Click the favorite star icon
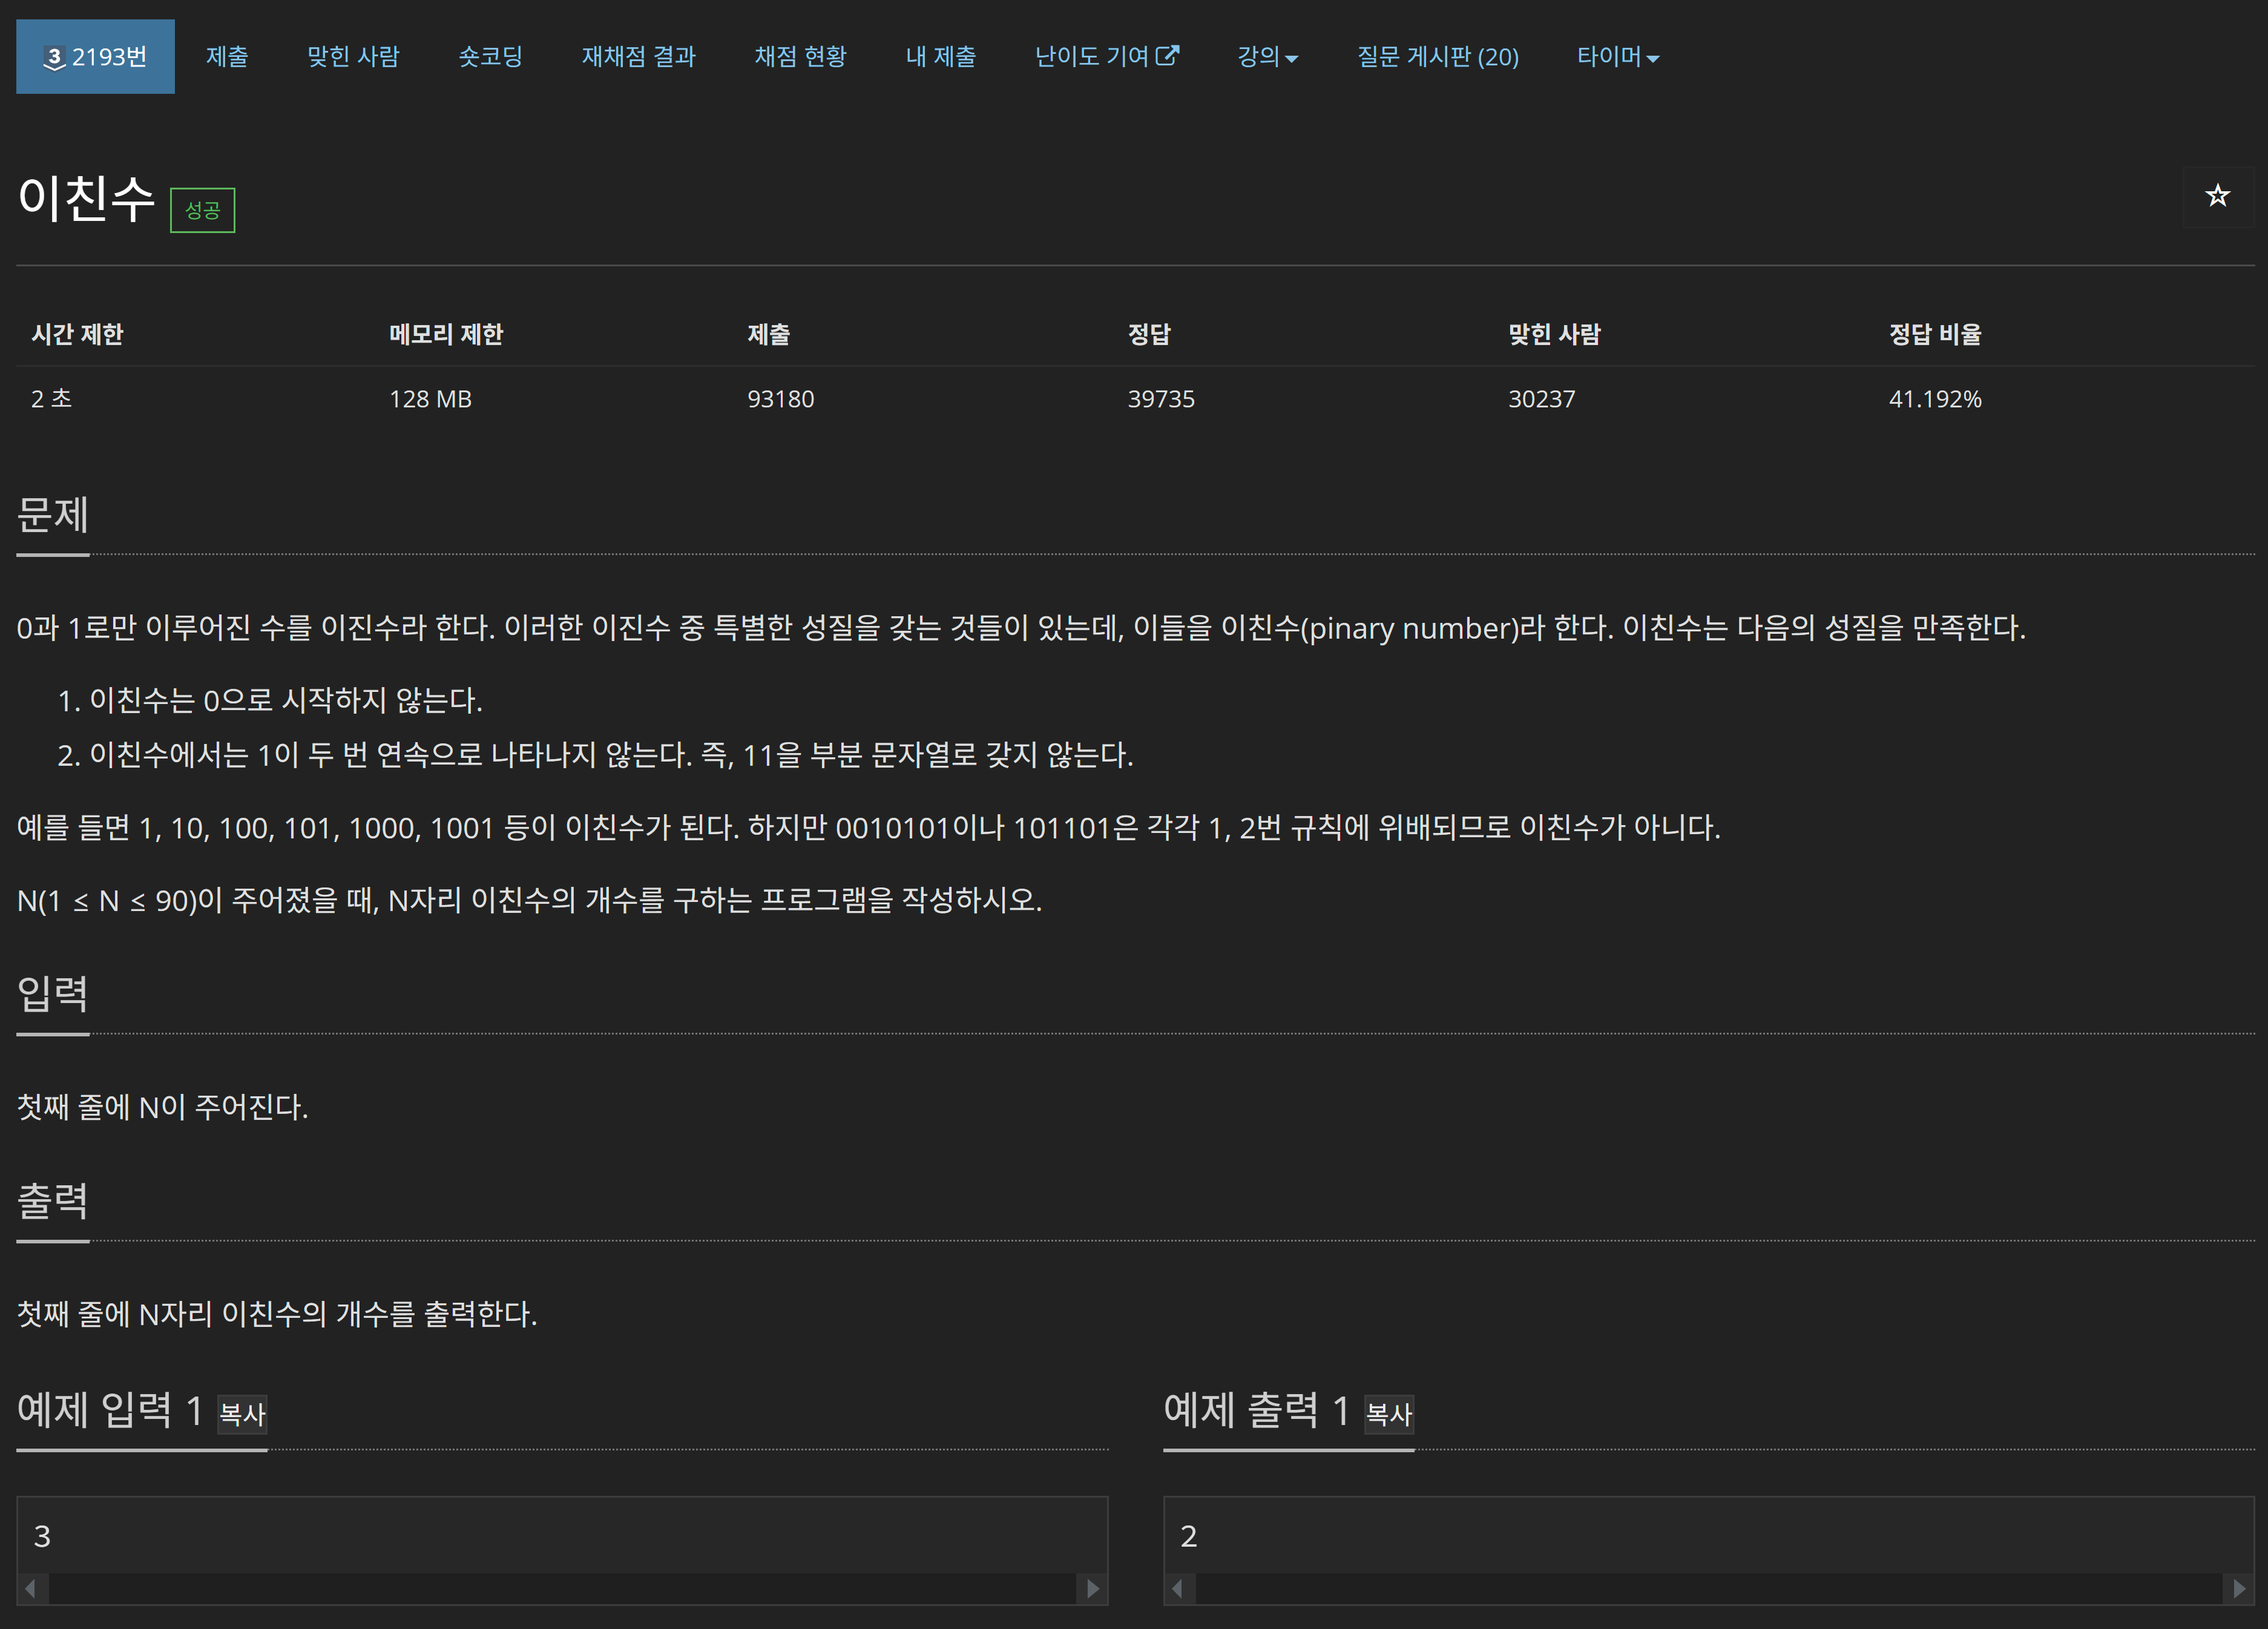The height and width of the screenshot is (1629, 2268). pyautogui.click(x=2217, y=196)
